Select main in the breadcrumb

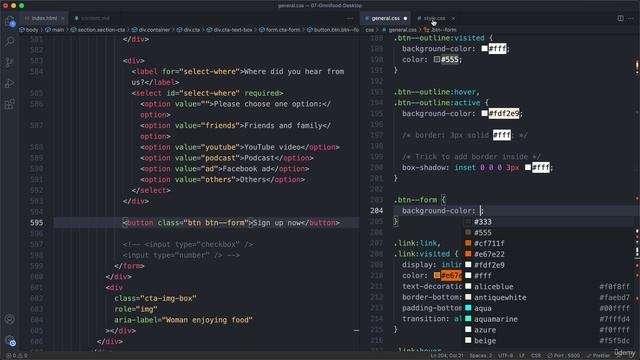58,30
